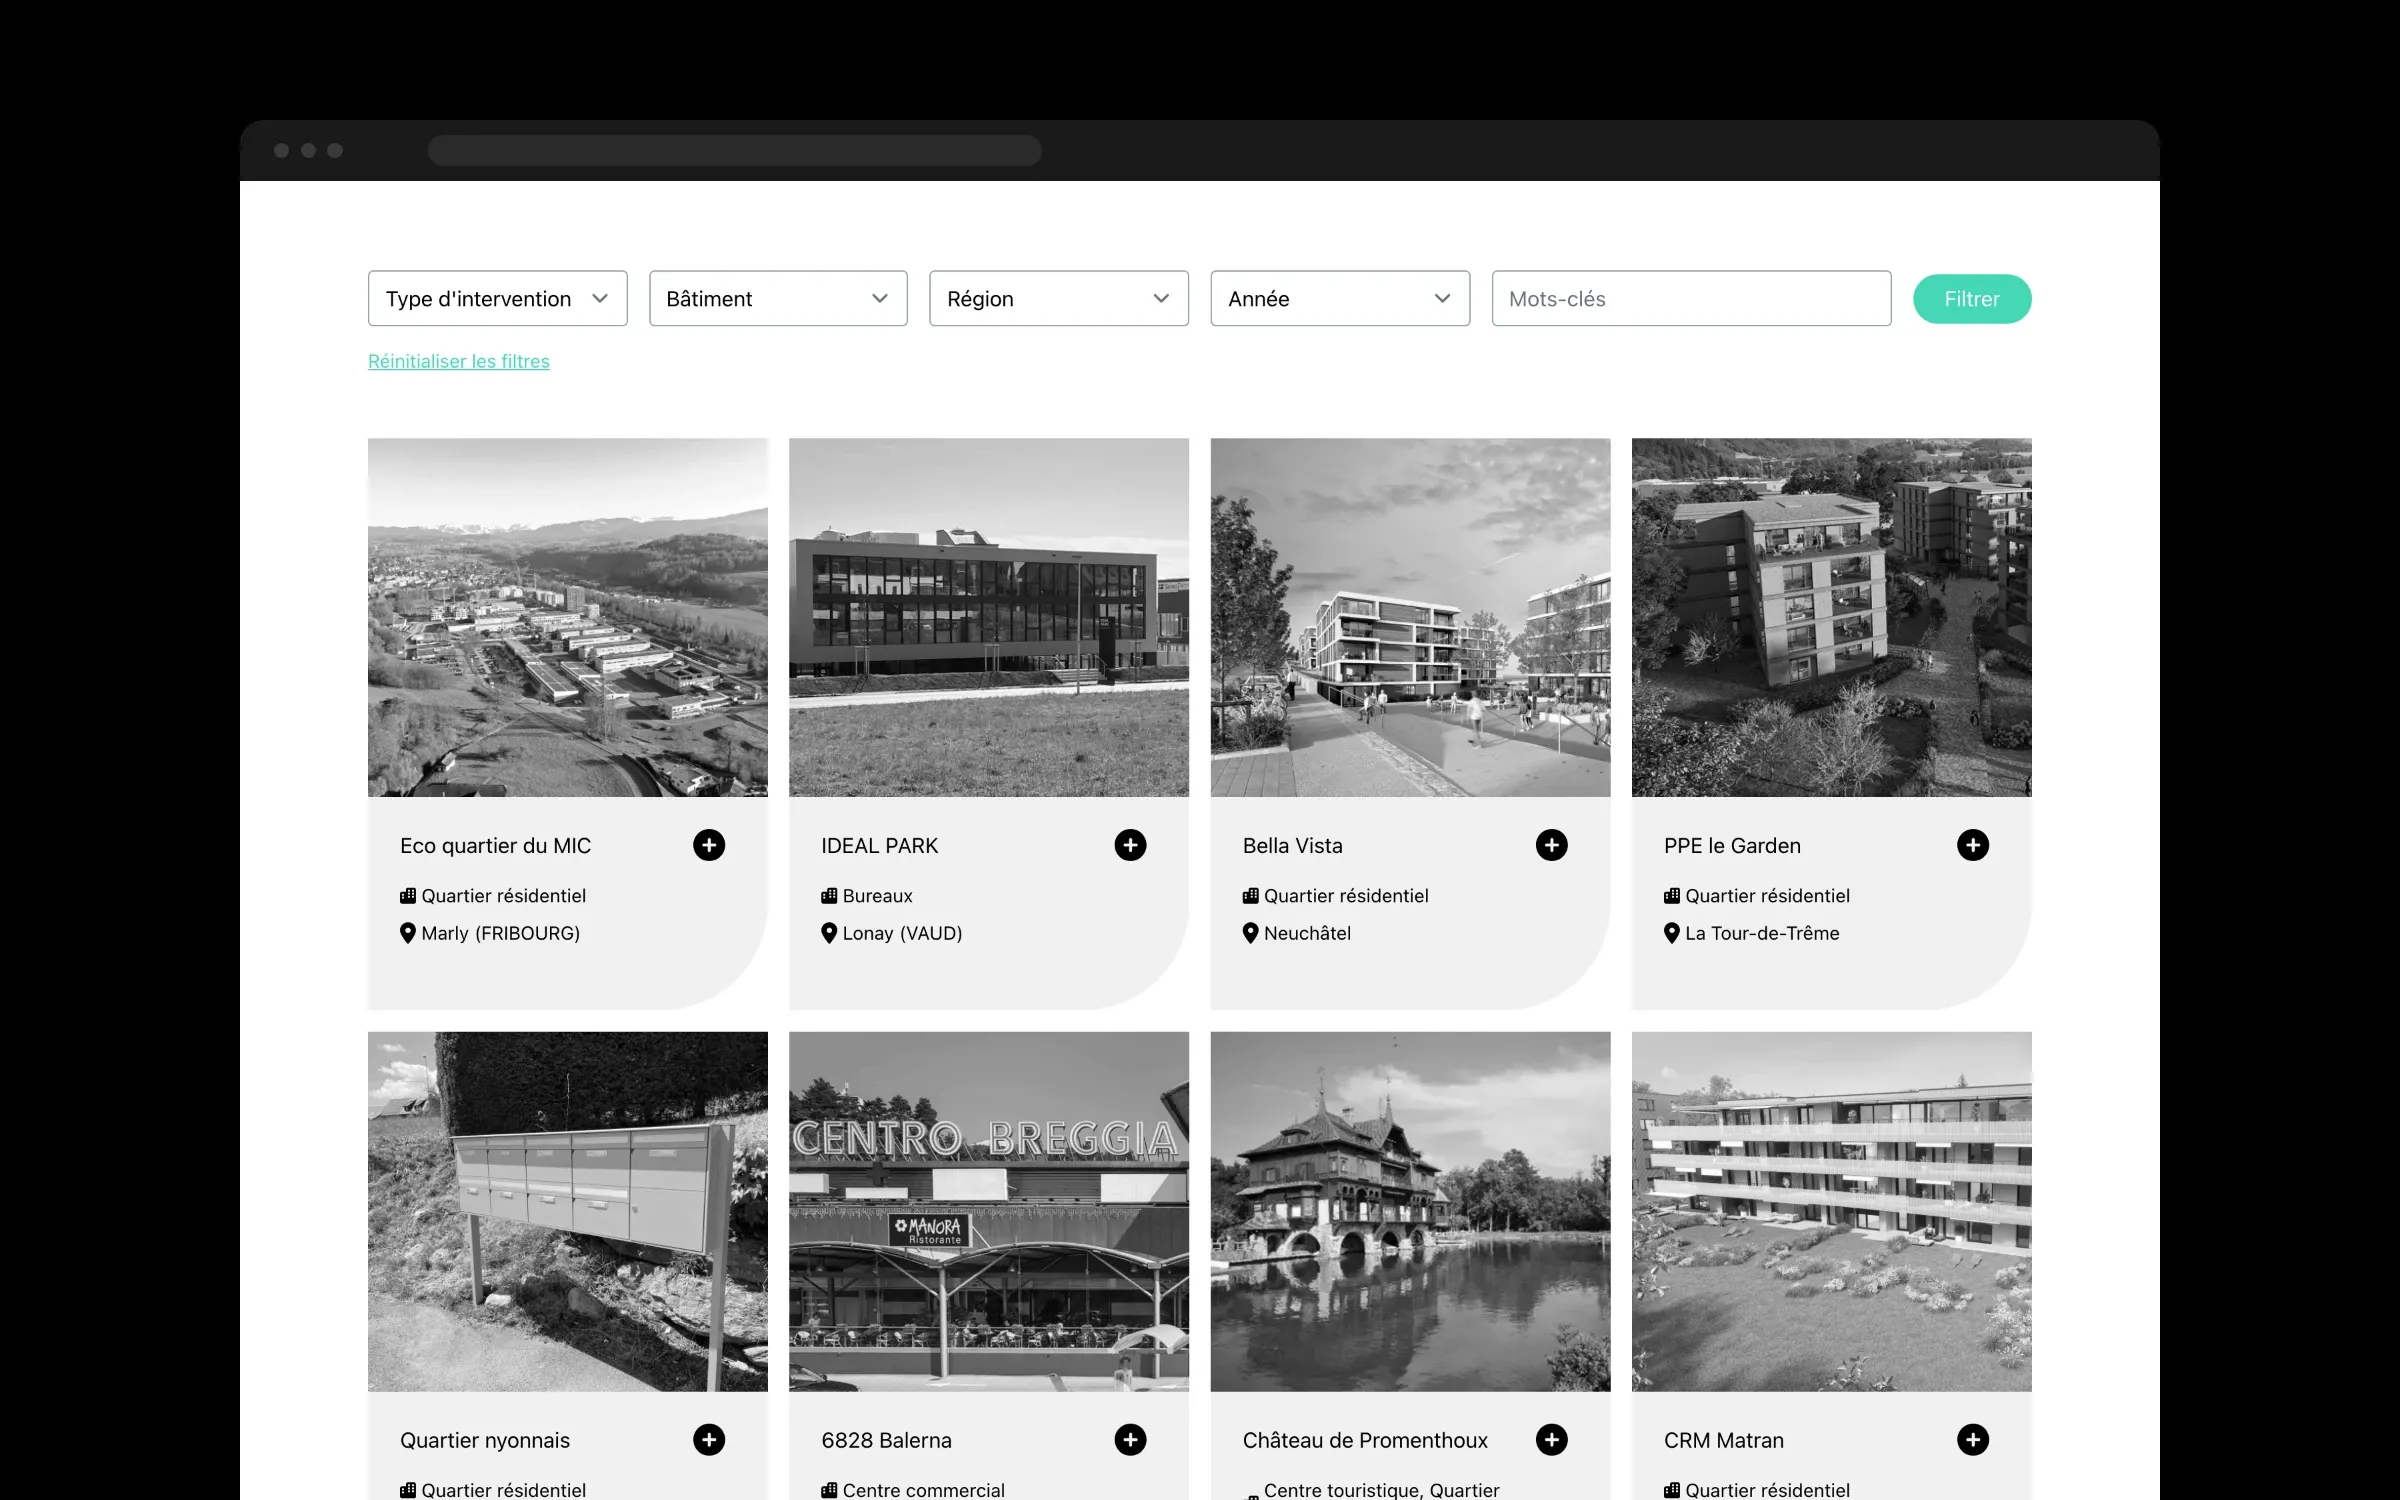Click the location pin beside Lonay (VAUD)

(x=829, y=933)
